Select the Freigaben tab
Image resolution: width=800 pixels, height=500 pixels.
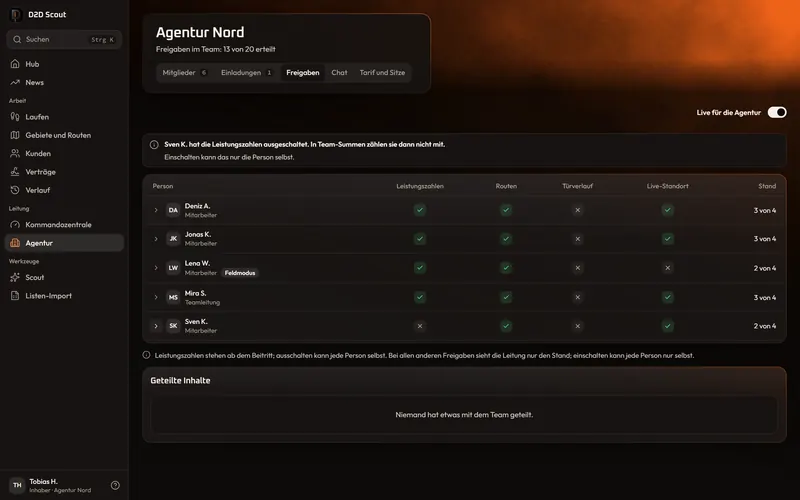pyautogui.click(x=303, y=72)
